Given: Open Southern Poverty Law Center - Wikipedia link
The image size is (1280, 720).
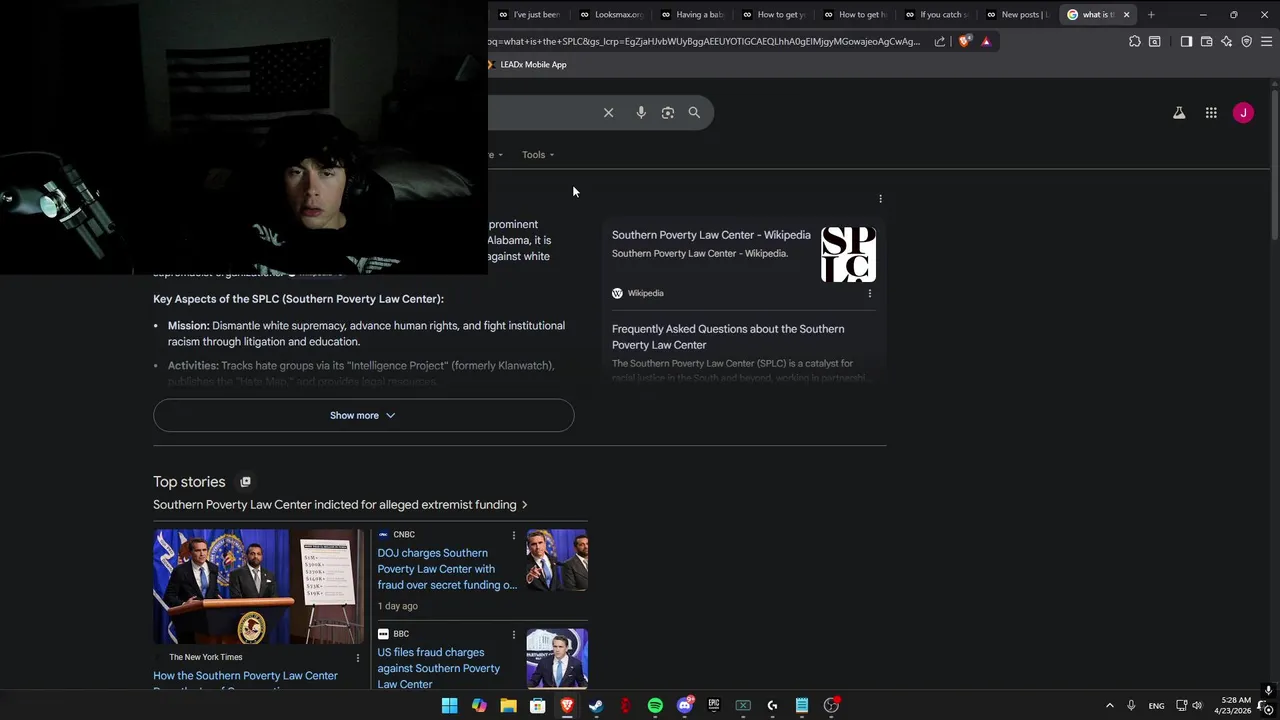Looking at the screenshot, I should [x=711, y=235].
